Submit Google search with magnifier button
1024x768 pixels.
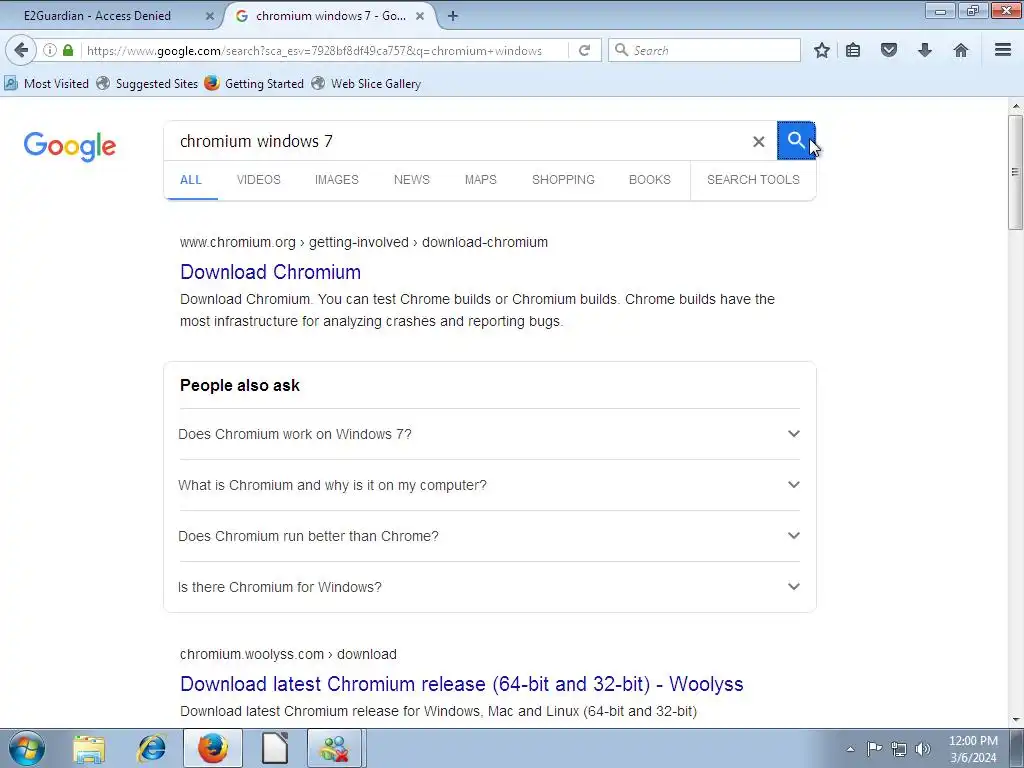click(x=796, y=140)
